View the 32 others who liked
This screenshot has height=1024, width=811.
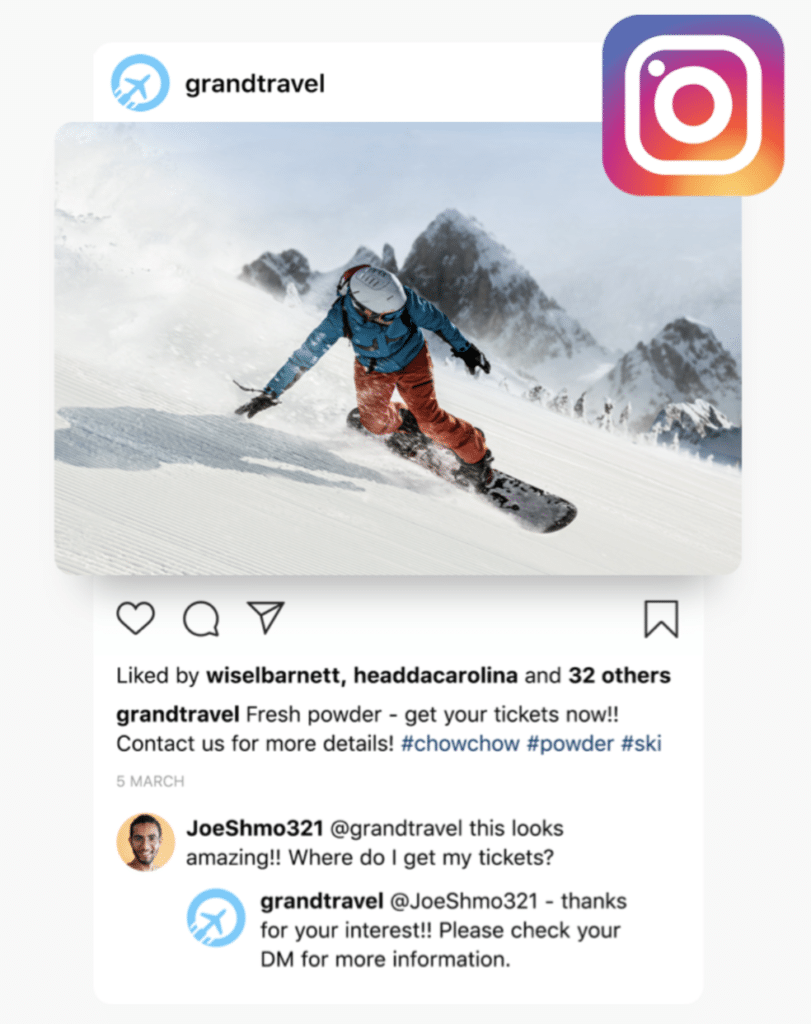point(620,675)
